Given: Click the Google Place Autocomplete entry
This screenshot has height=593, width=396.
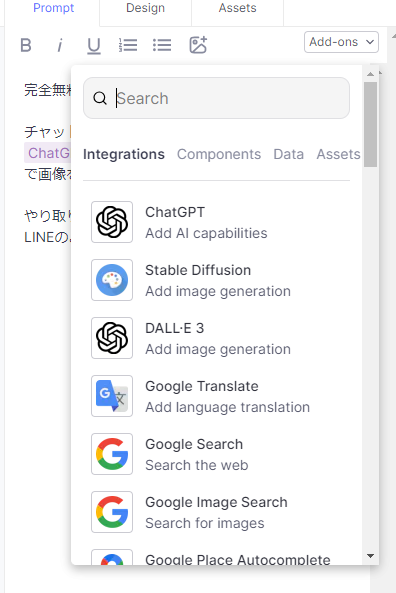Looking at the screenshot, I should pyautogui.click(x=216, y=557).
